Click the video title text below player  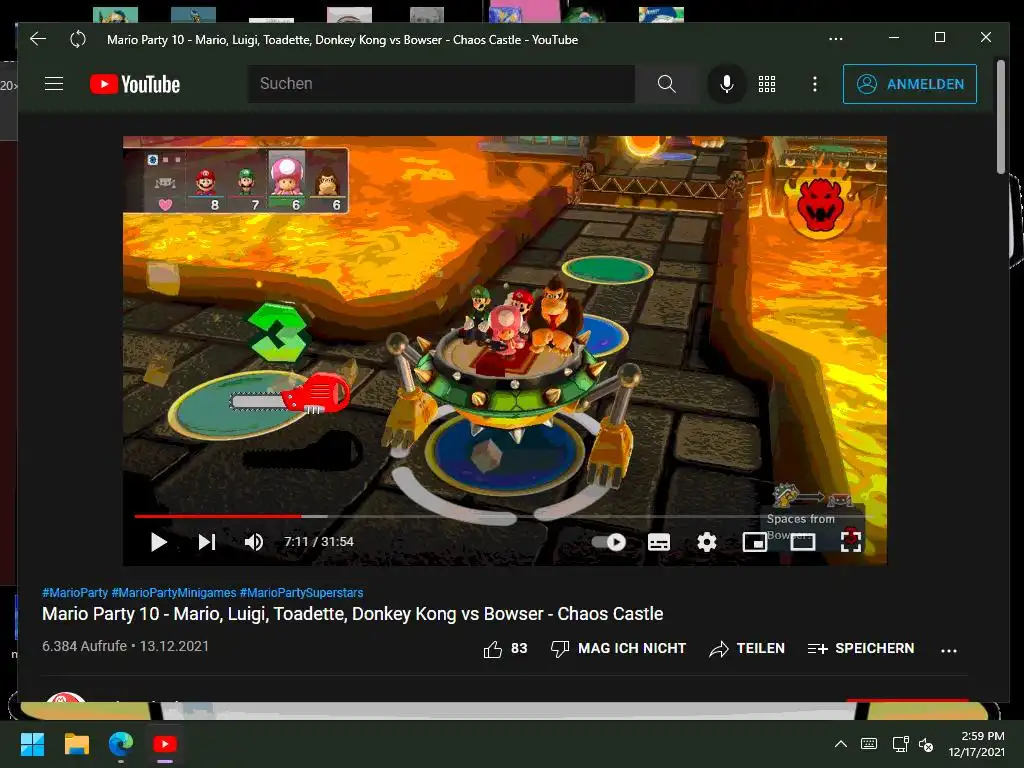(x=353, y=614)
